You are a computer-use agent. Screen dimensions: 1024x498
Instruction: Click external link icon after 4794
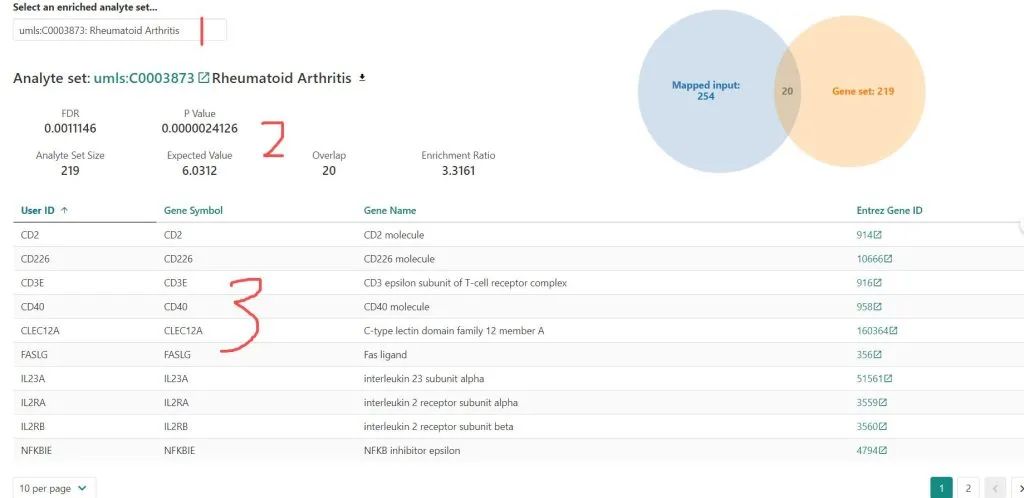883,450
